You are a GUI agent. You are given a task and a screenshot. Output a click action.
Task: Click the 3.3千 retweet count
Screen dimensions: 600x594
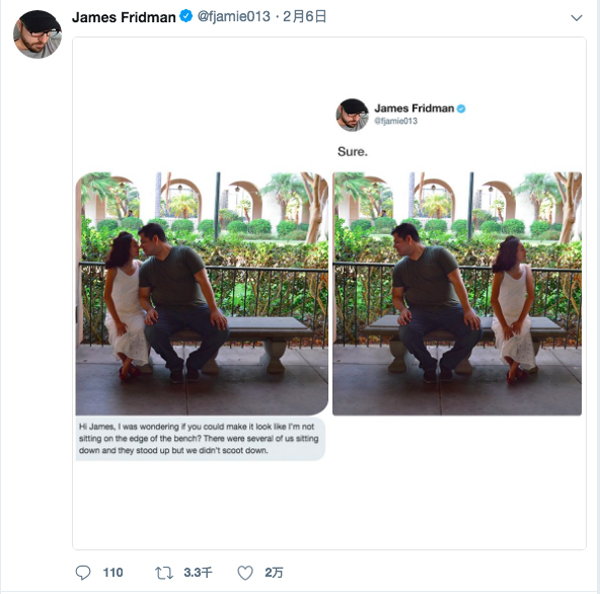(198, 573)
